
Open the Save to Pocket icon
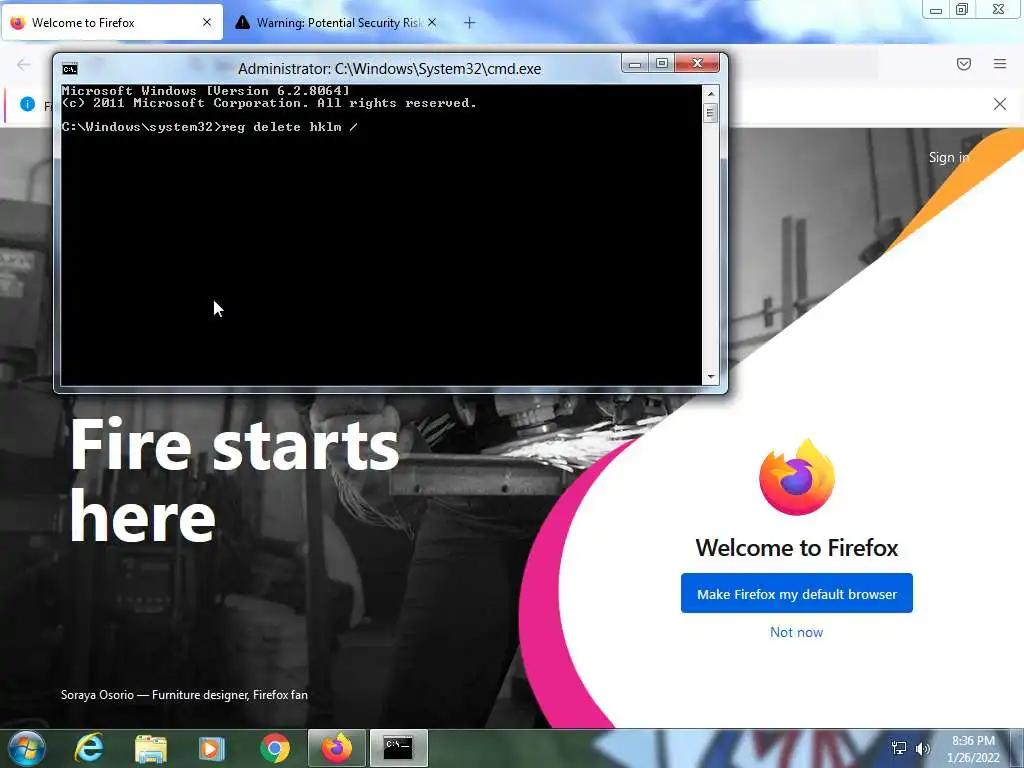(x=964, y=64)
